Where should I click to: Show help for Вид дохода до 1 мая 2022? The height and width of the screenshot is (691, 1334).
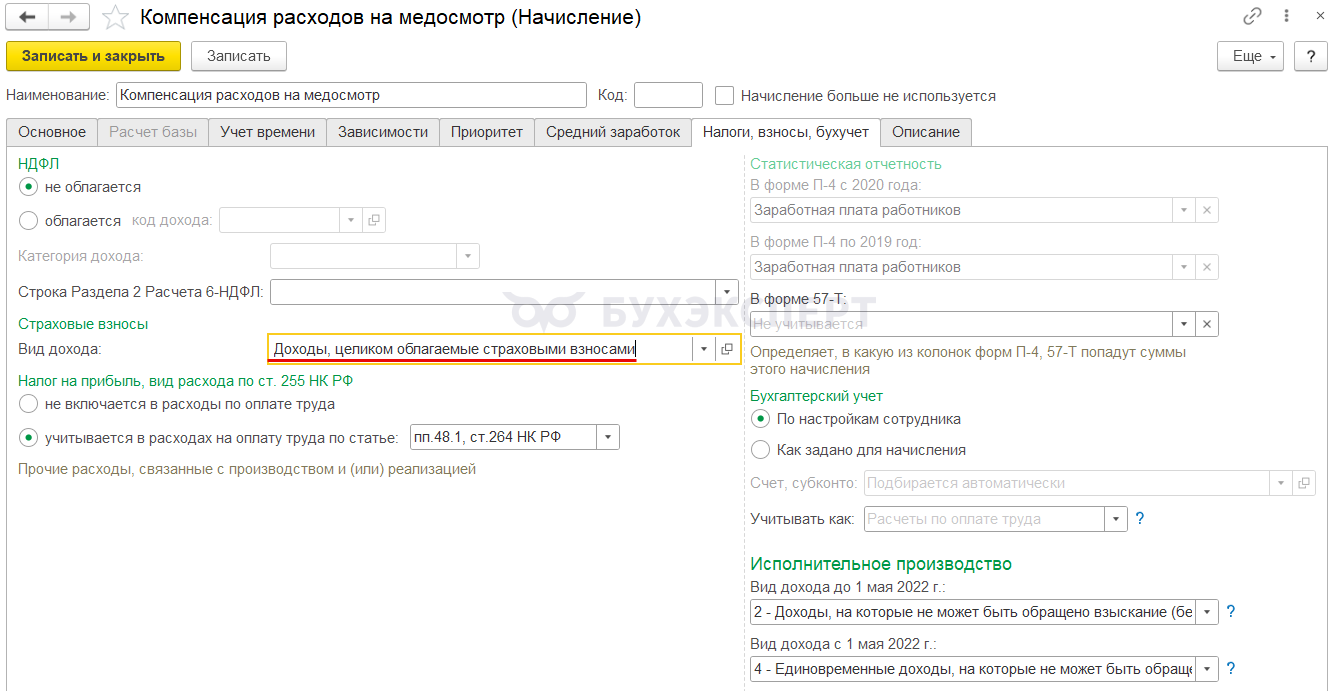[x=1231, y=611]
